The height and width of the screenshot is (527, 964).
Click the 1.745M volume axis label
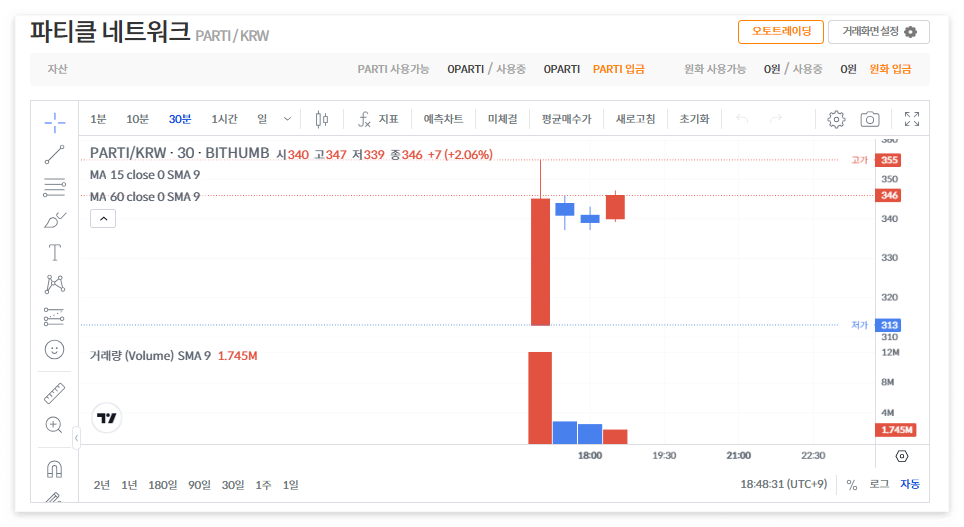(896, 430)
